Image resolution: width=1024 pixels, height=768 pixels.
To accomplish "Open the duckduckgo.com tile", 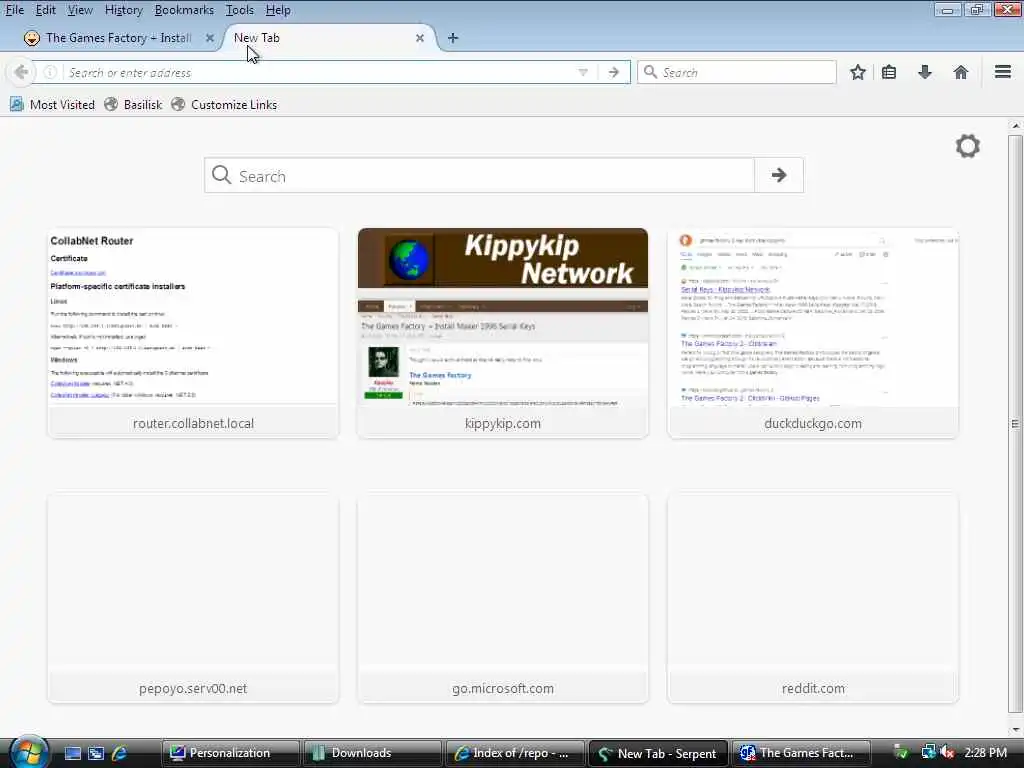I will pos(813,333).
